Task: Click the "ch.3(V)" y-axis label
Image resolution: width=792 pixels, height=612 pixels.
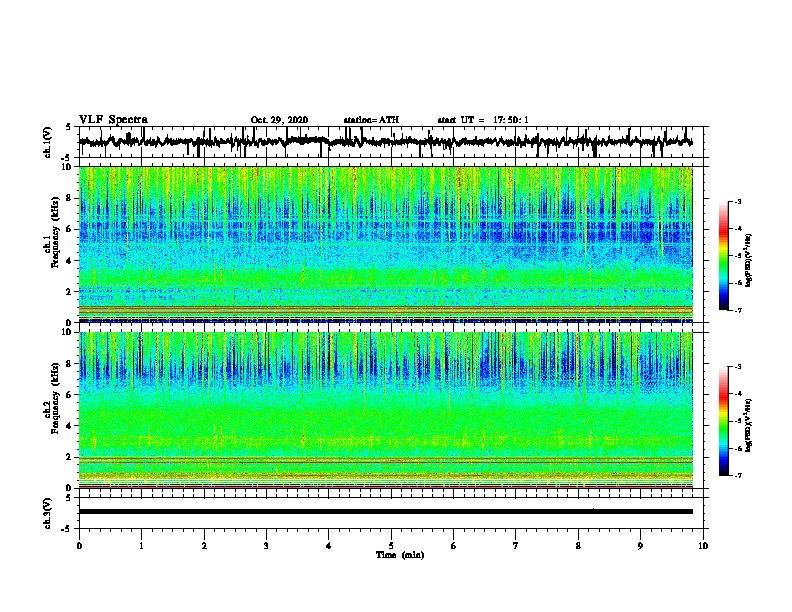Action: coord(48,513)
